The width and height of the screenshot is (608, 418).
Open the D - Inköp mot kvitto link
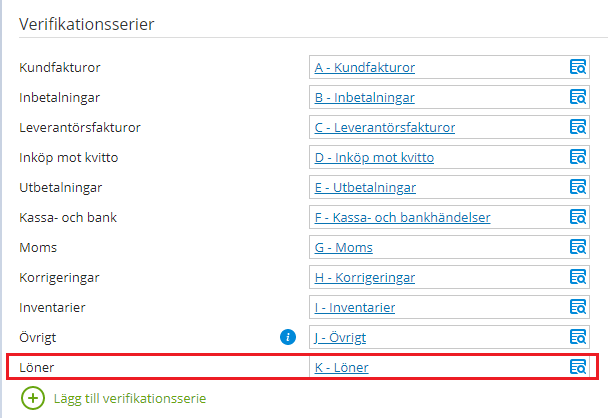tap(374, 158)
